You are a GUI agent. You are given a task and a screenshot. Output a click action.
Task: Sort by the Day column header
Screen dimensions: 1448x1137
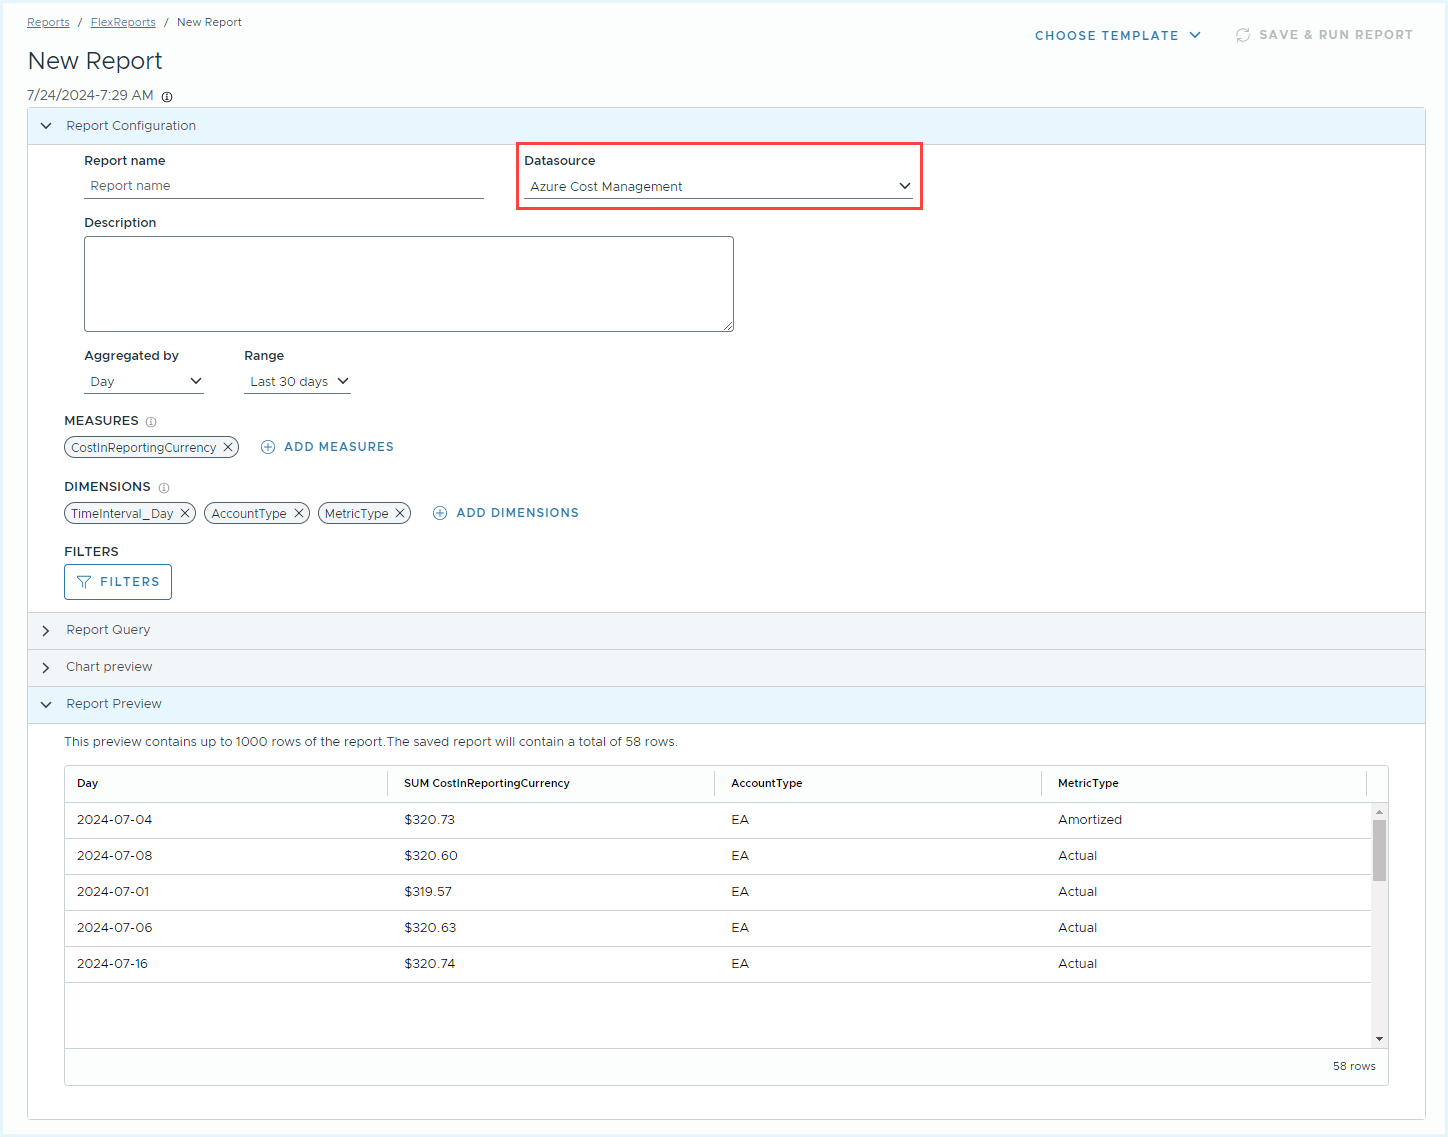[226, 784]
